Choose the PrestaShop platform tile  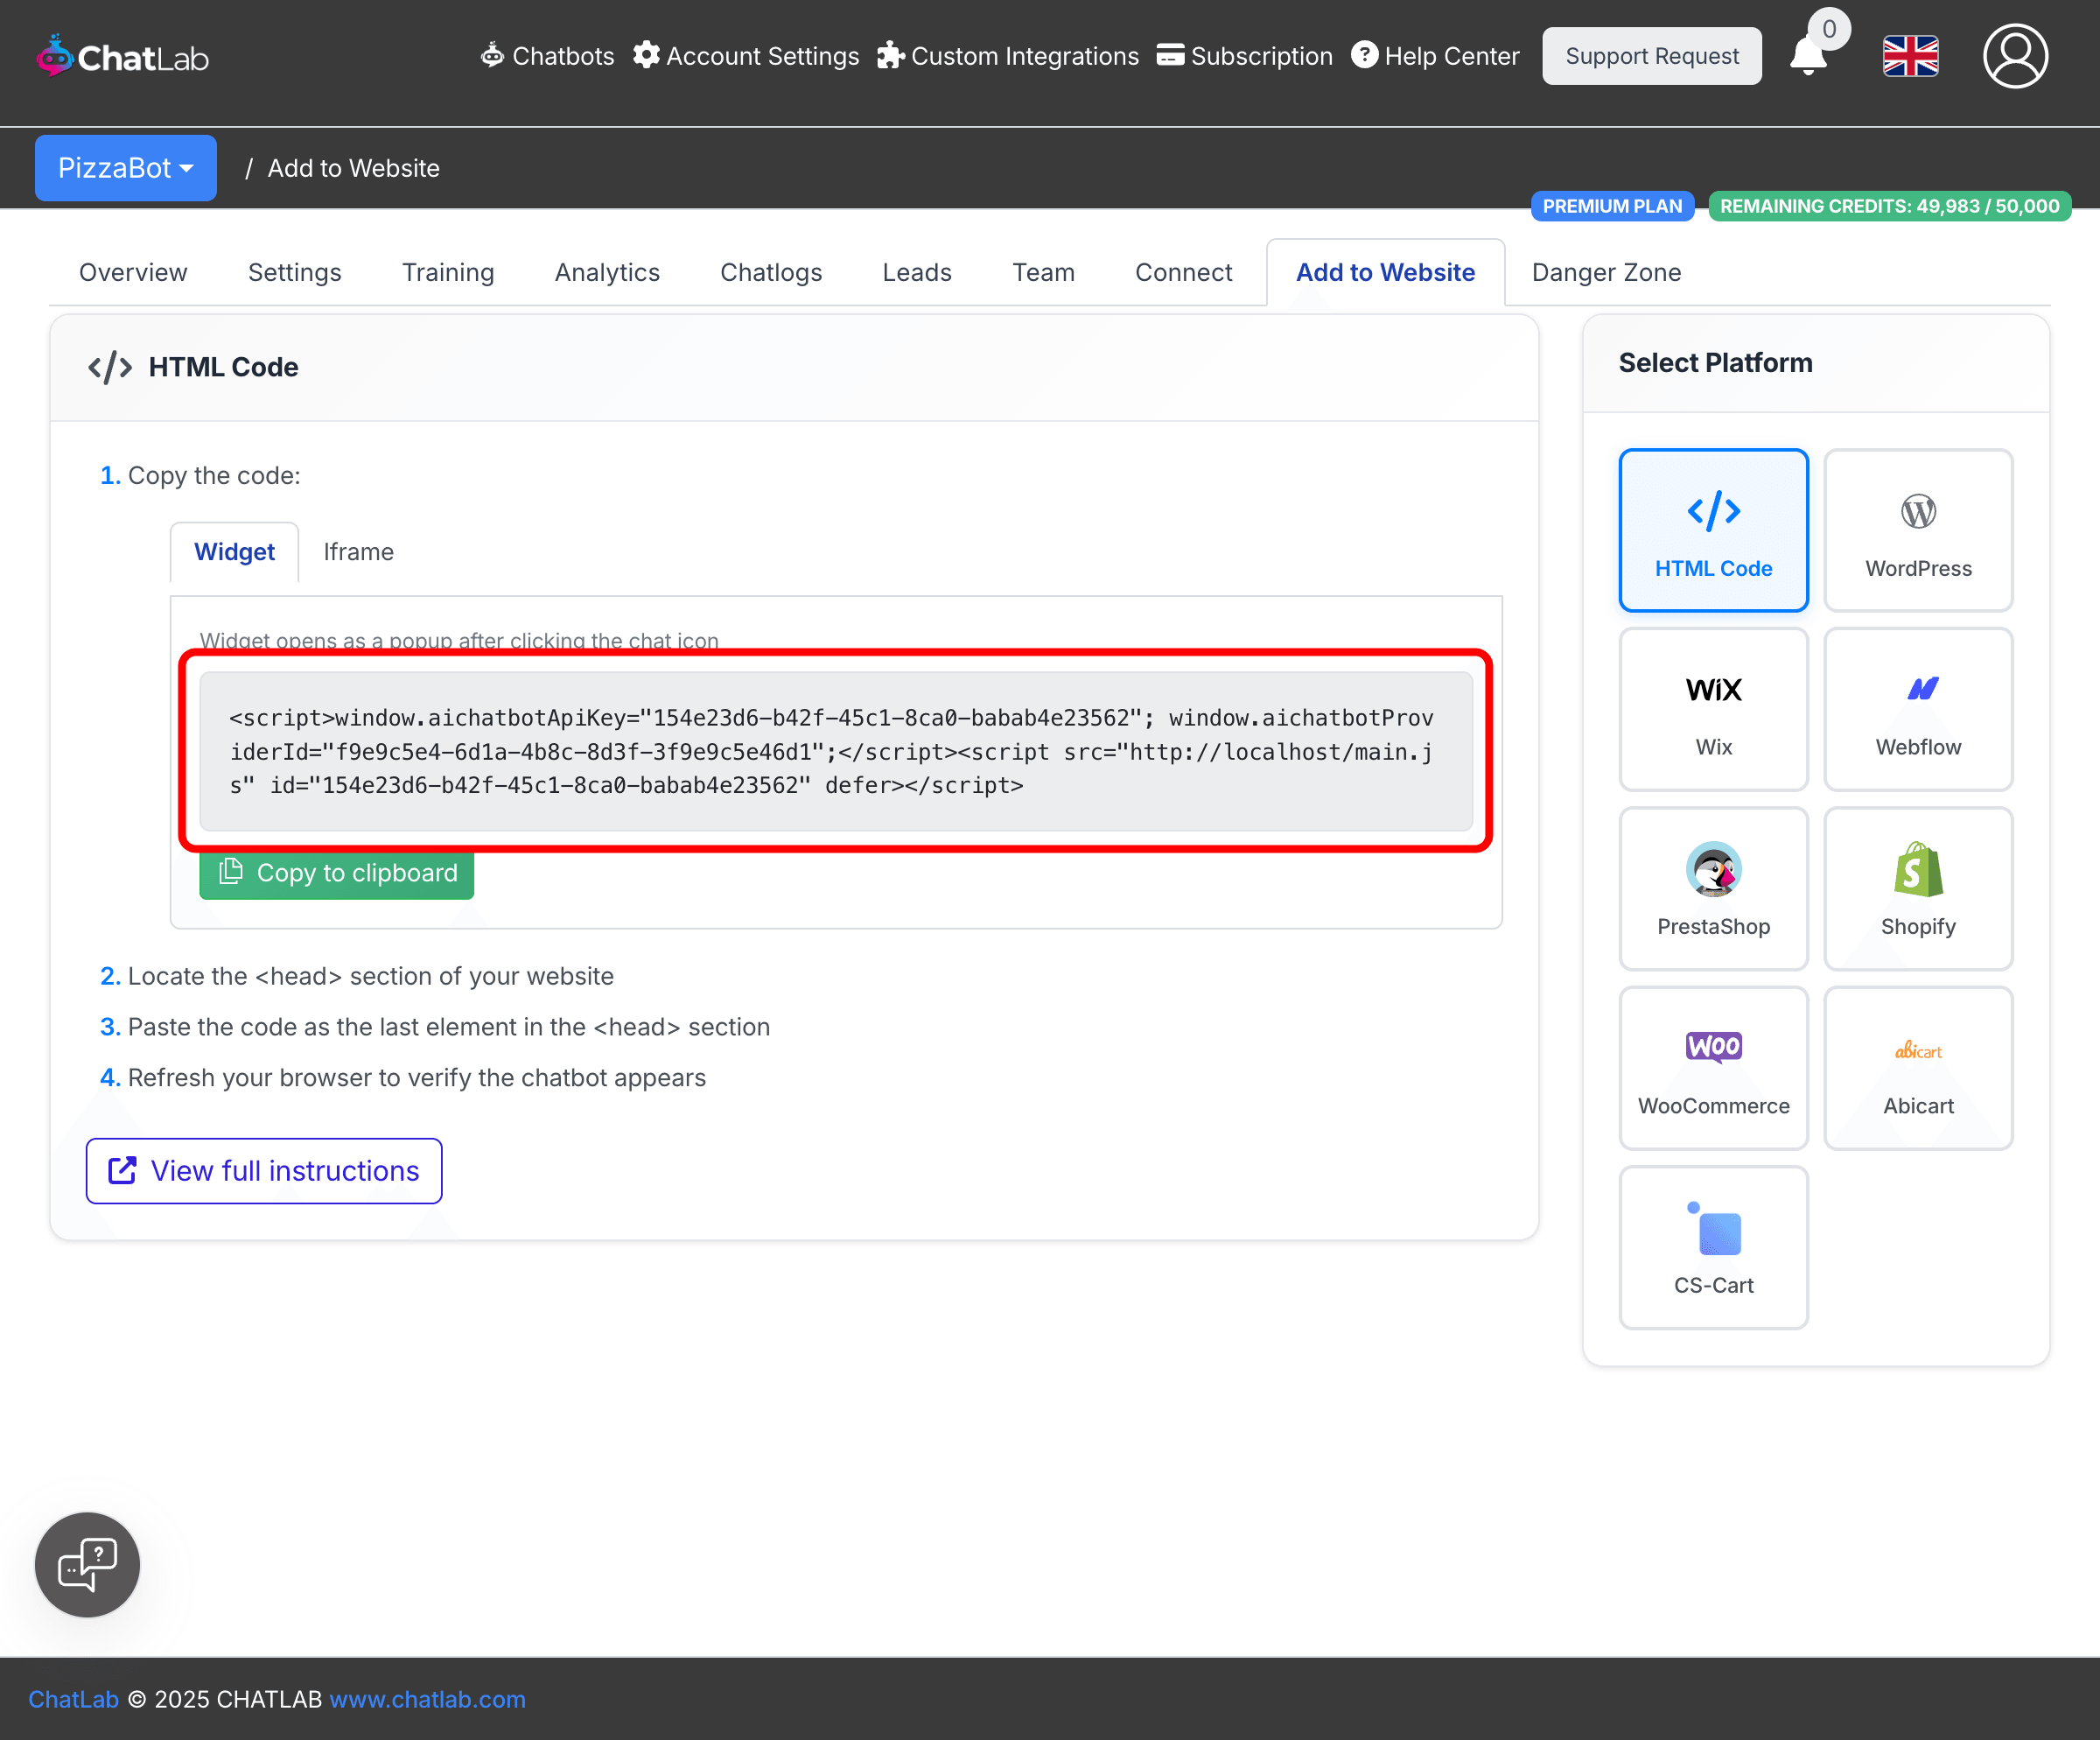click(1713, 888)
